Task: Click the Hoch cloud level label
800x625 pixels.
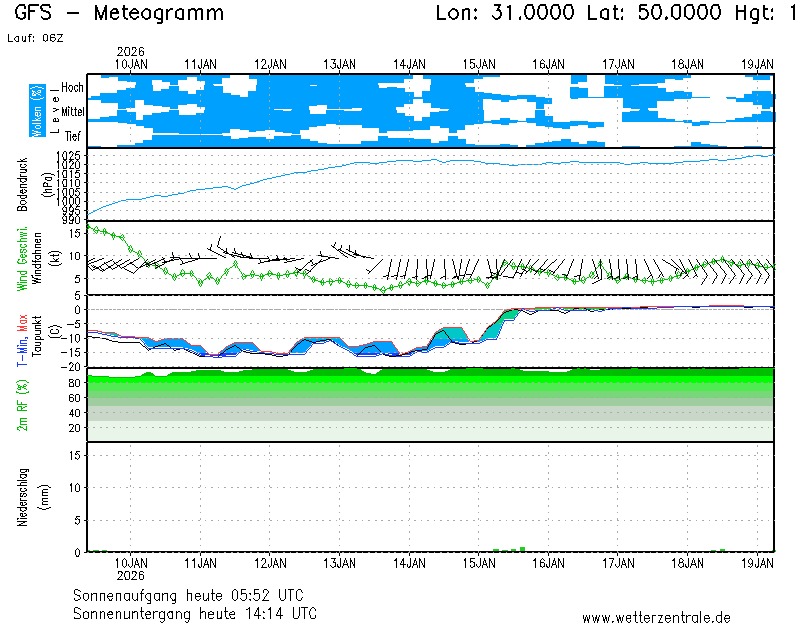Action: 72,88
